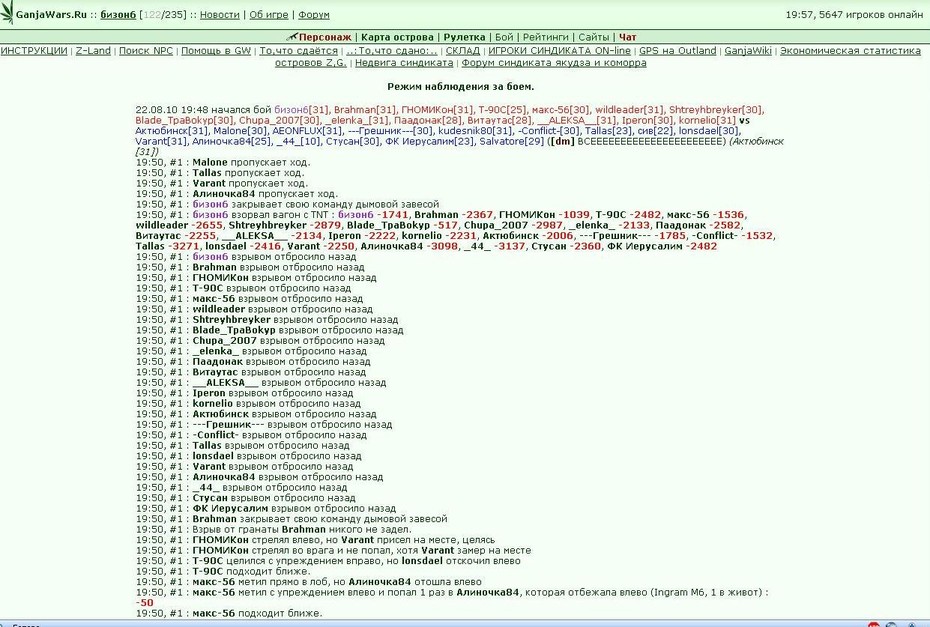Open the Персонаж menu item
Viewport: 930px width, 627px height.
325,37
